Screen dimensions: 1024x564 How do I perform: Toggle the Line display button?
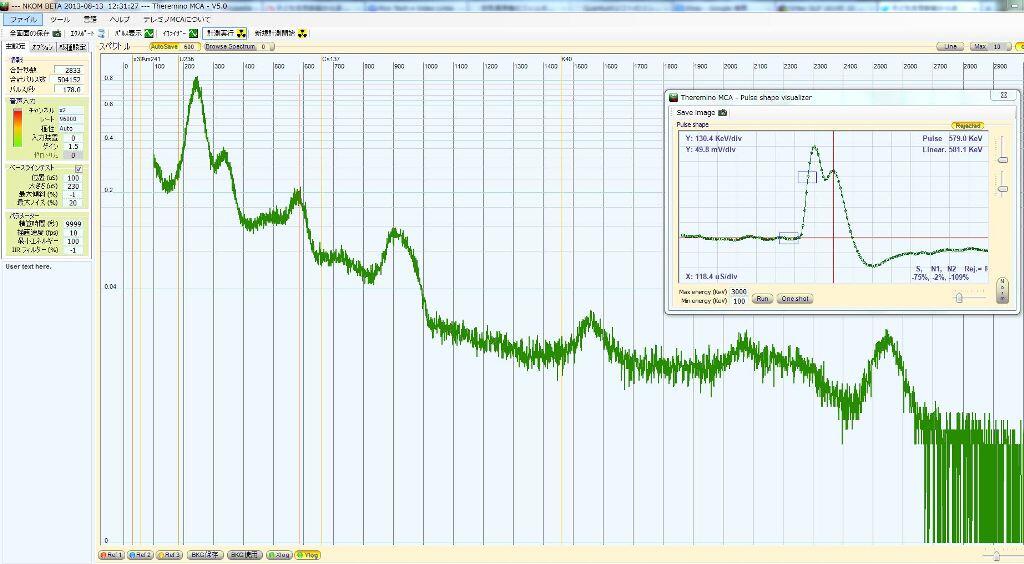[x=950, y=47]
